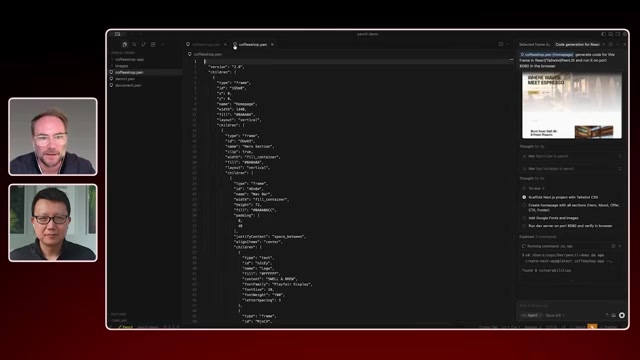Viewport: 640px width, 360px height.
Task: Close the active coffeeshop.pen tab
Action: click(272, 44)
